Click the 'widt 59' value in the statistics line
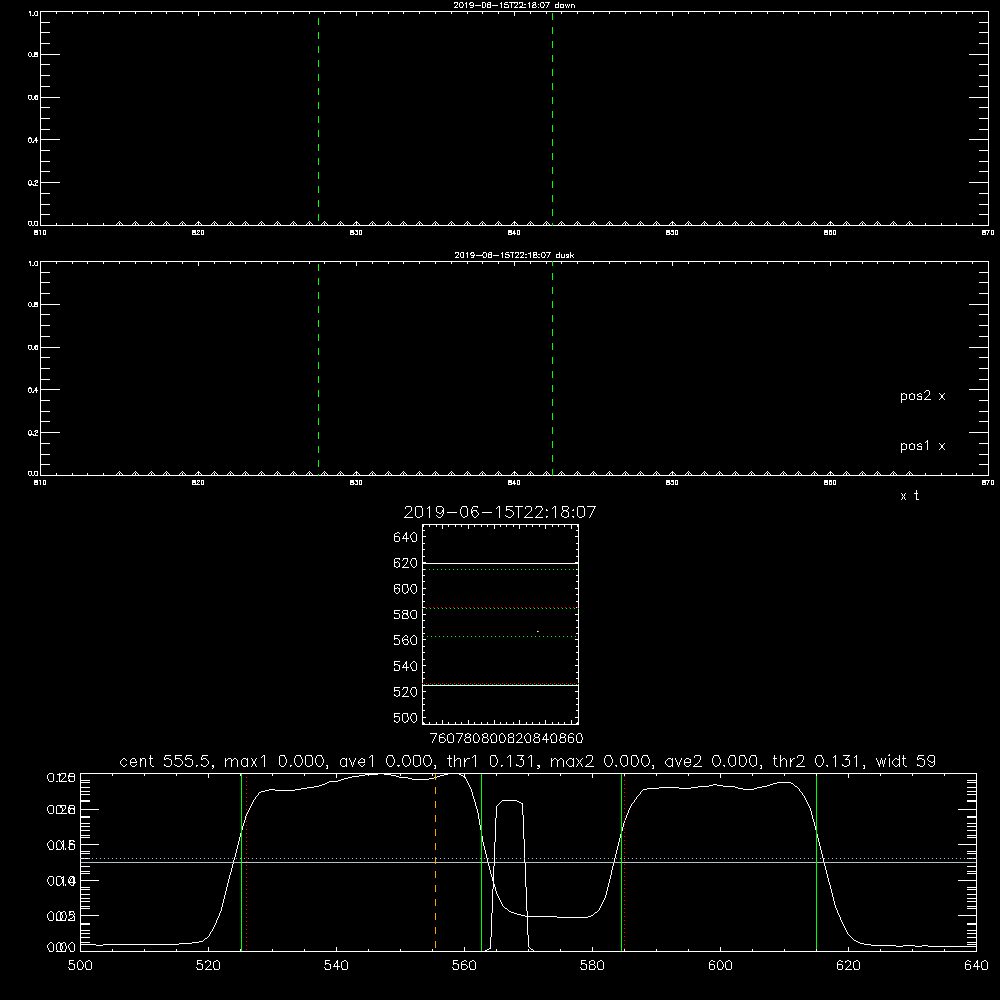This screenshot has width=1000, height=1000. click(906, 761)
